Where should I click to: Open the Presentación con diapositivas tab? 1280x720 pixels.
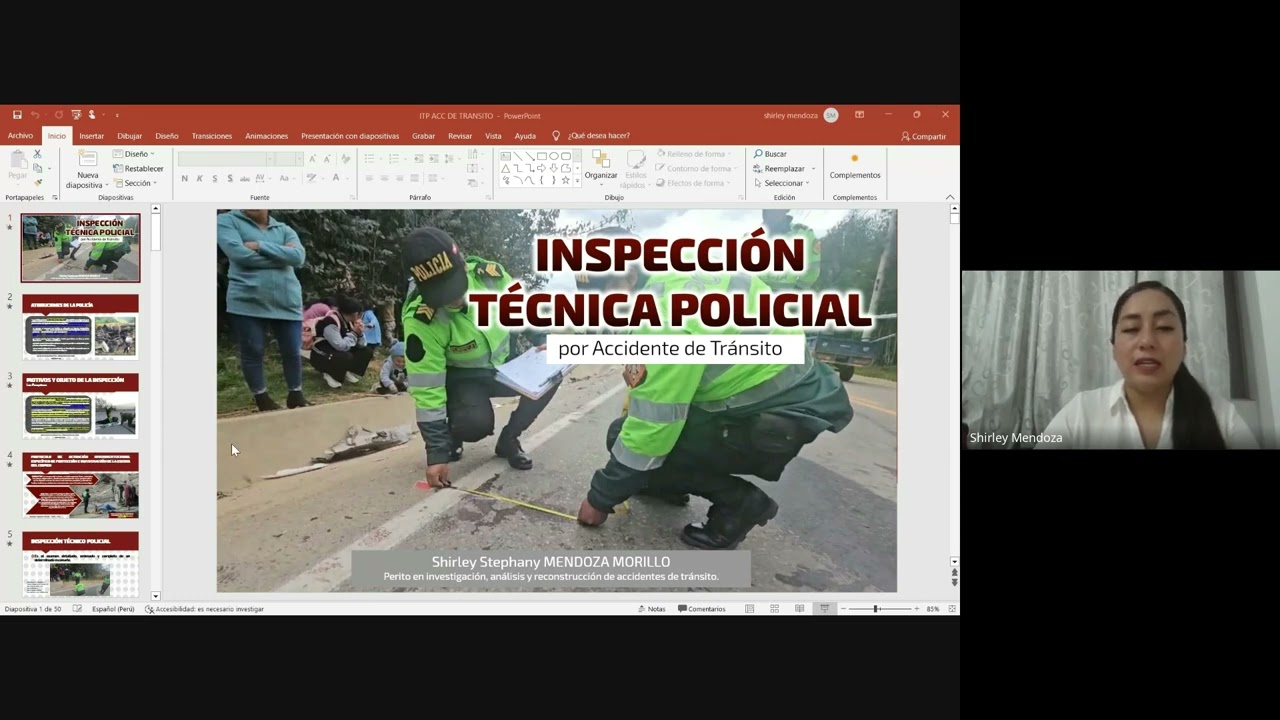point(350,136)
